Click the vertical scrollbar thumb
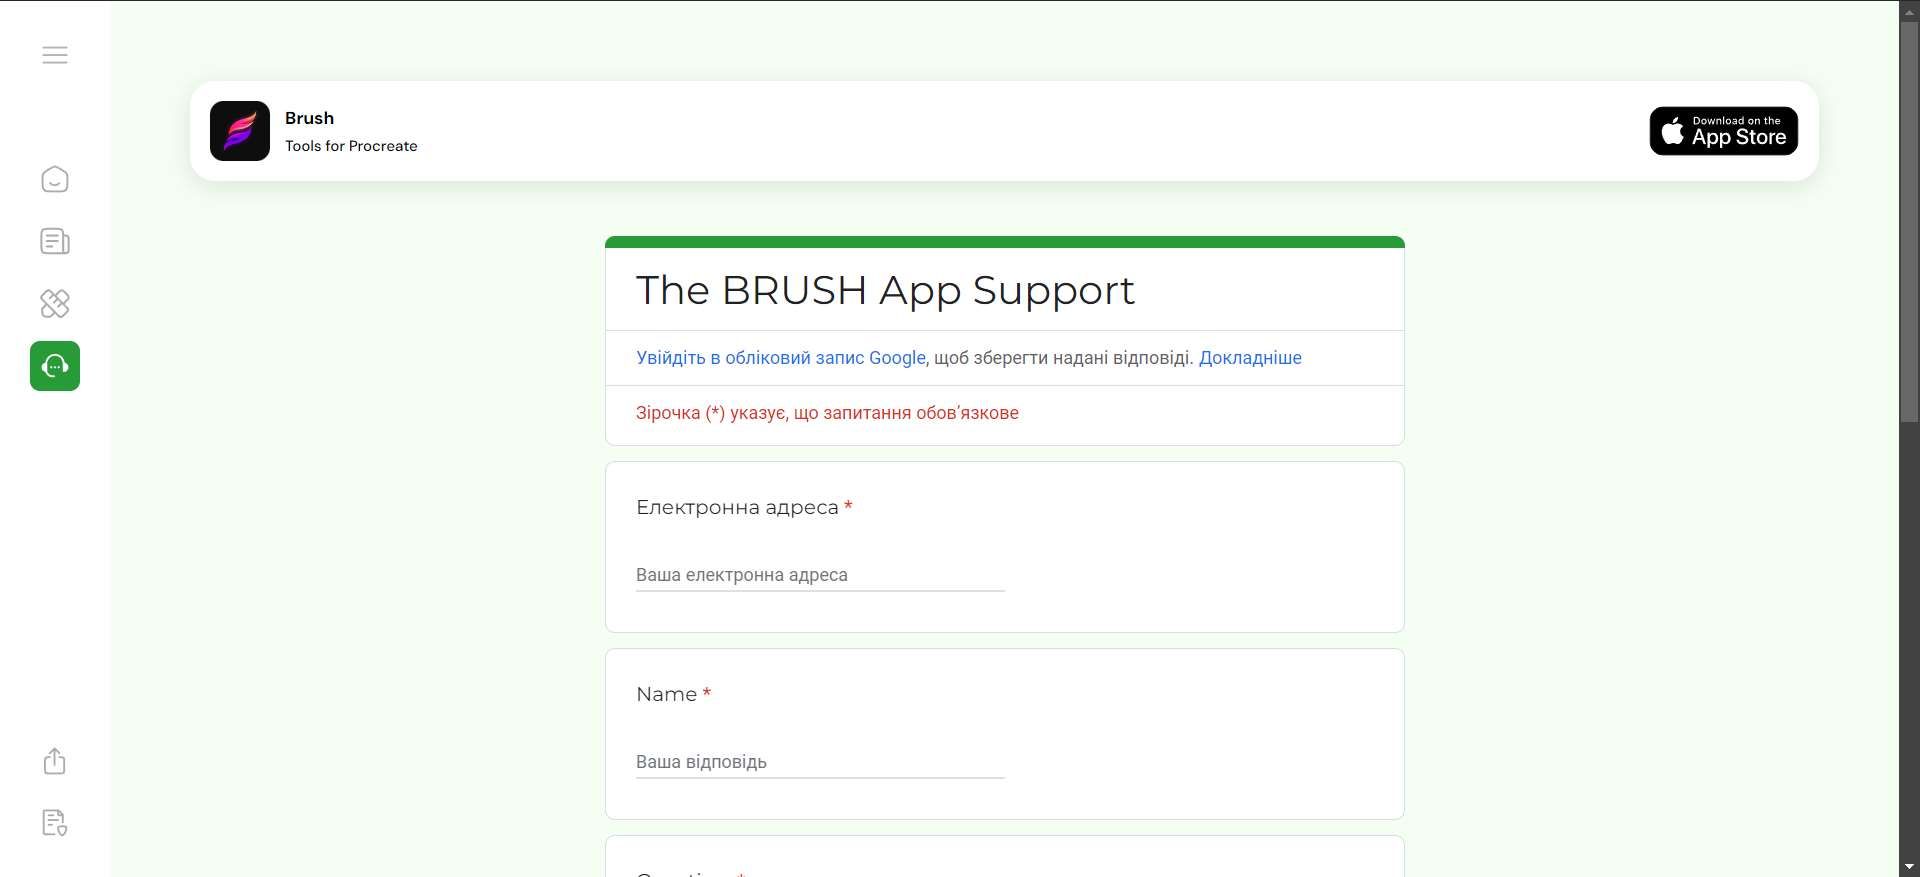Viewport: 1920px width, 877px height. [1909, 220]
